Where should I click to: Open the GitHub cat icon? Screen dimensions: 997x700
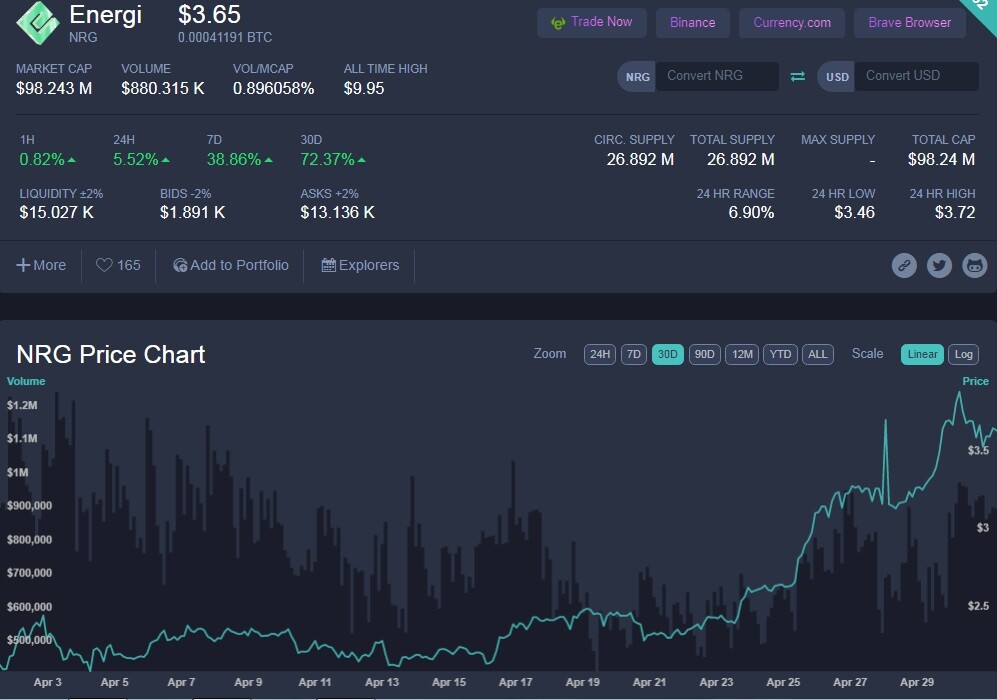pos(974,265)
